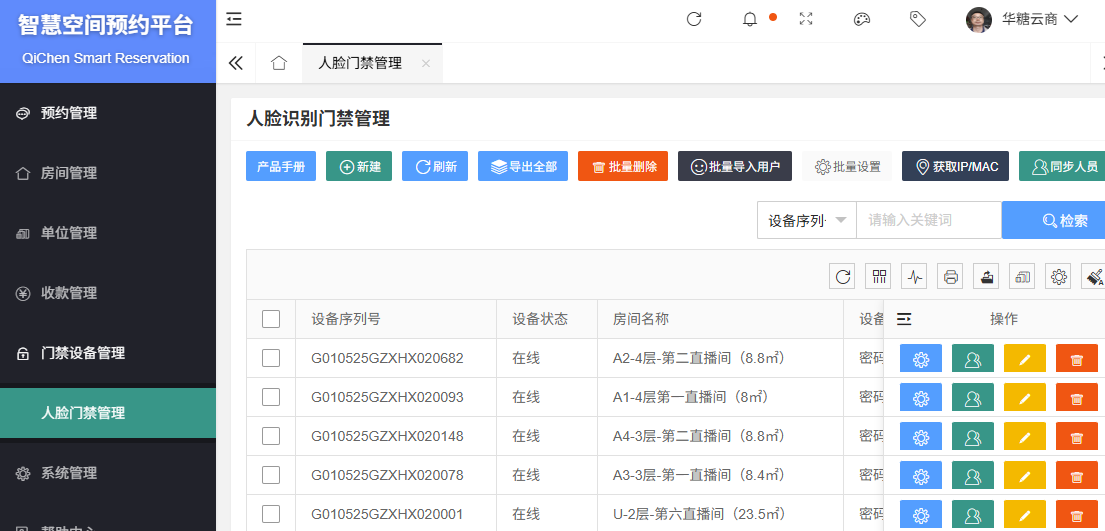Open the theme palette icon
The height and width of the screenshot is (531, 1105).
point(862,19)
